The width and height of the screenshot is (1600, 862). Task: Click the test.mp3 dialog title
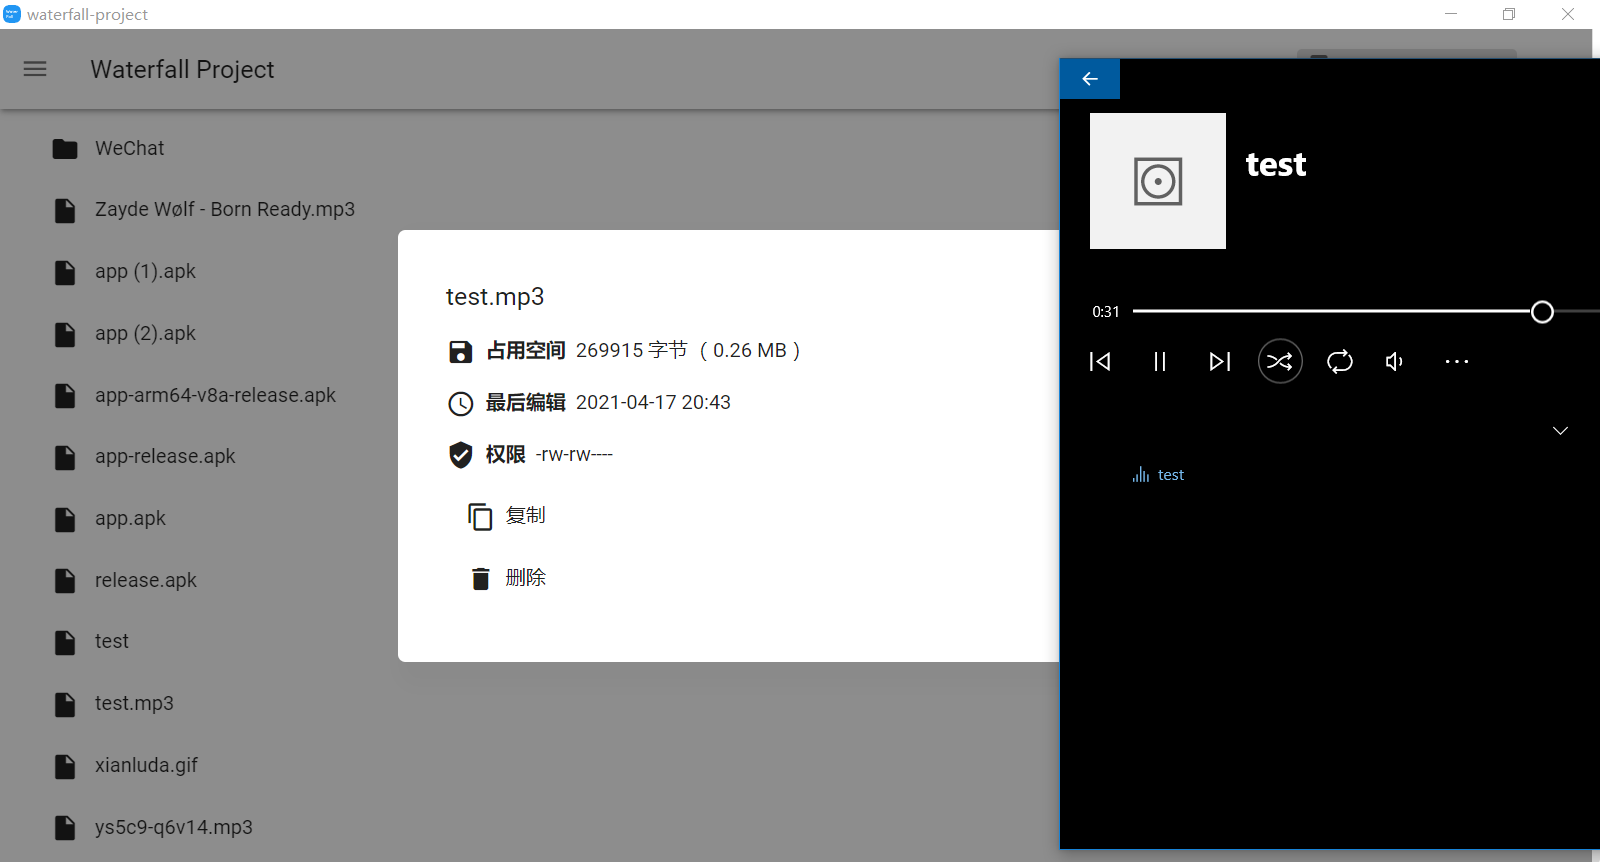[495, 297]
